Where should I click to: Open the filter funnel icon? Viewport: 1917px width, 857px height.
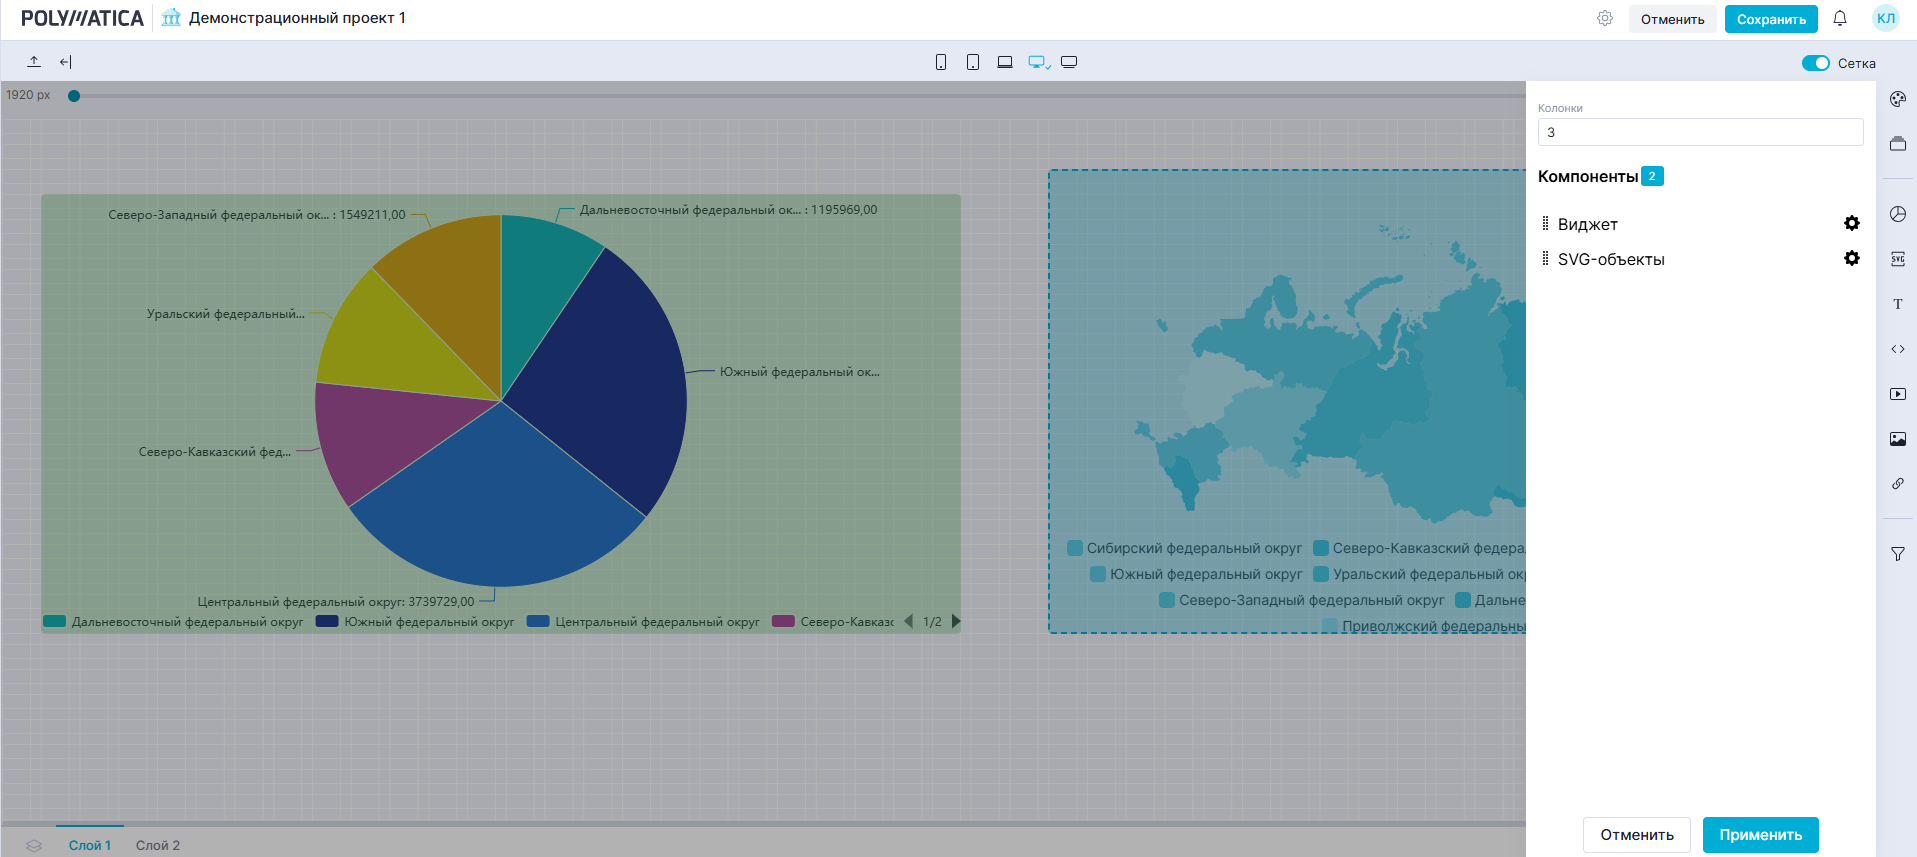click(x=1897, y=554)
